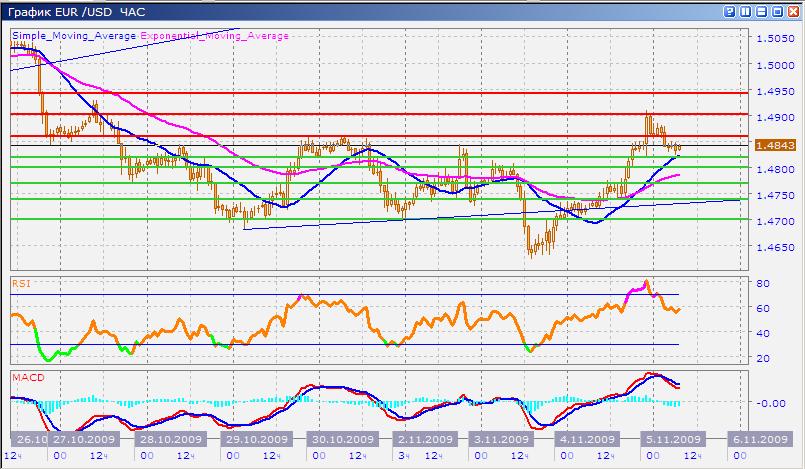Click the MACD indicator panel label

coord(25,378)
